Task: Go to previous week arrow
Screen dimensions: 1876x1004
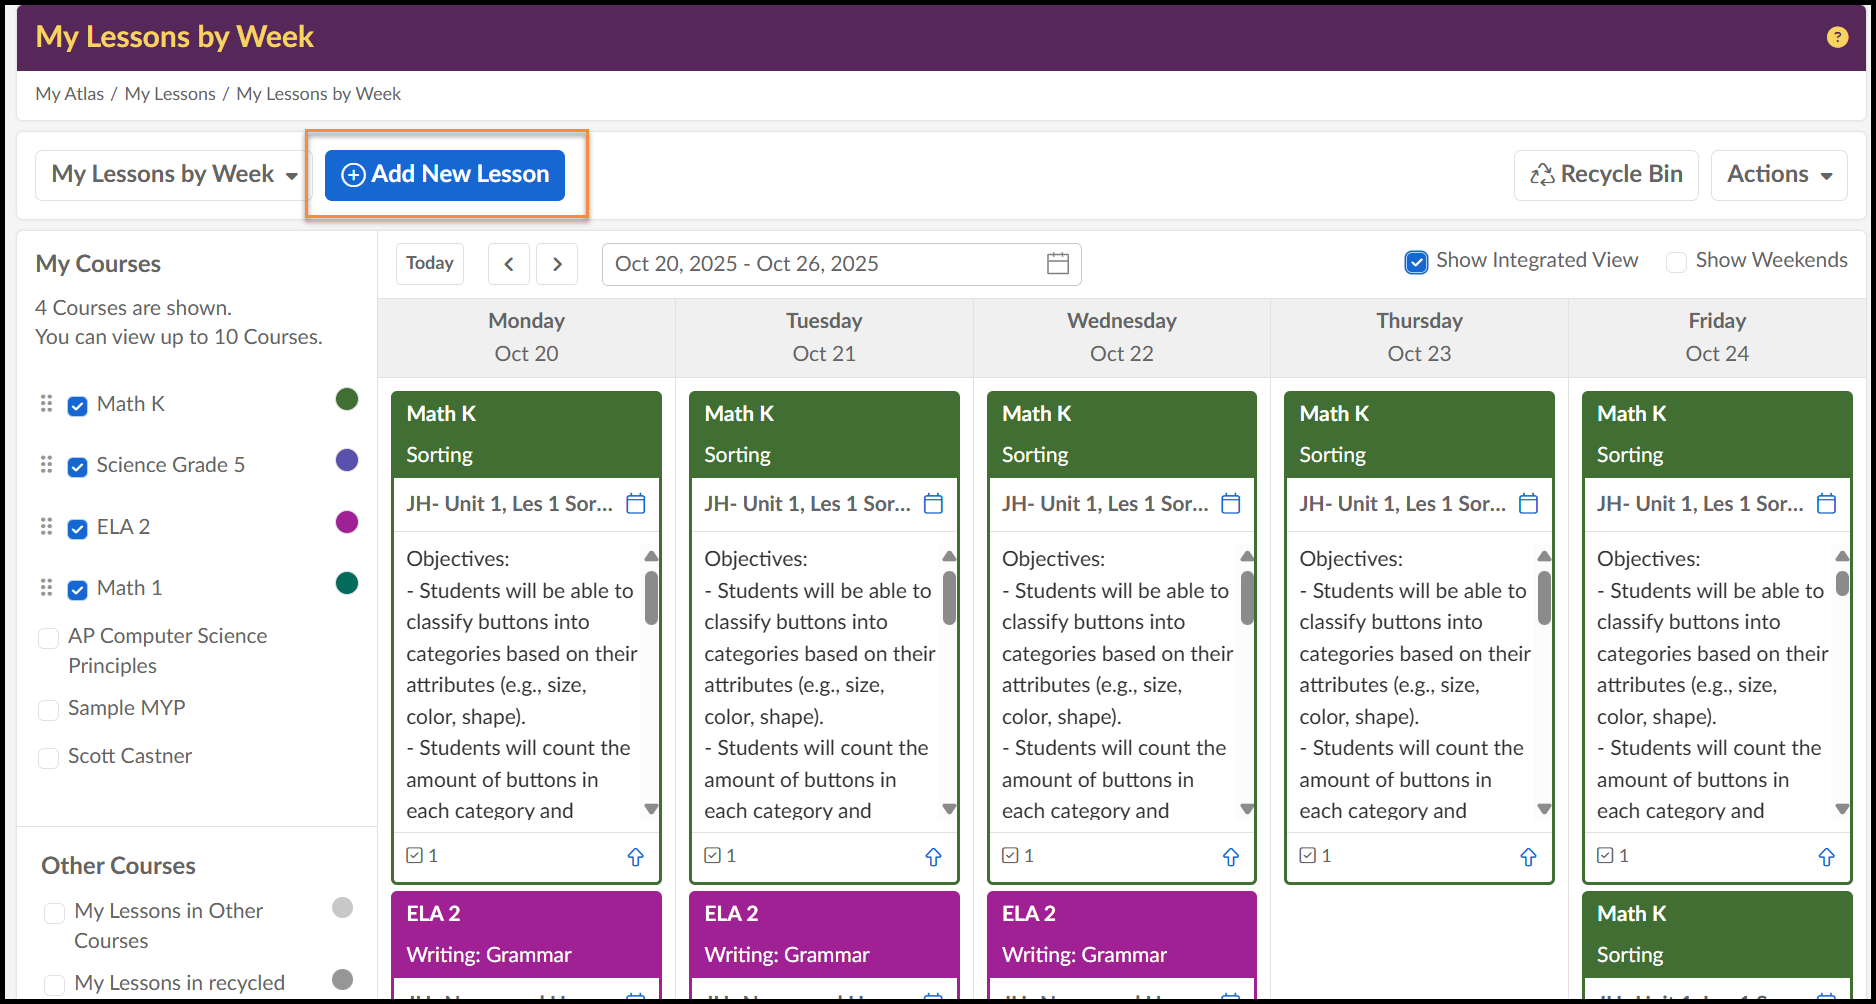Action: tap(509, 264)
